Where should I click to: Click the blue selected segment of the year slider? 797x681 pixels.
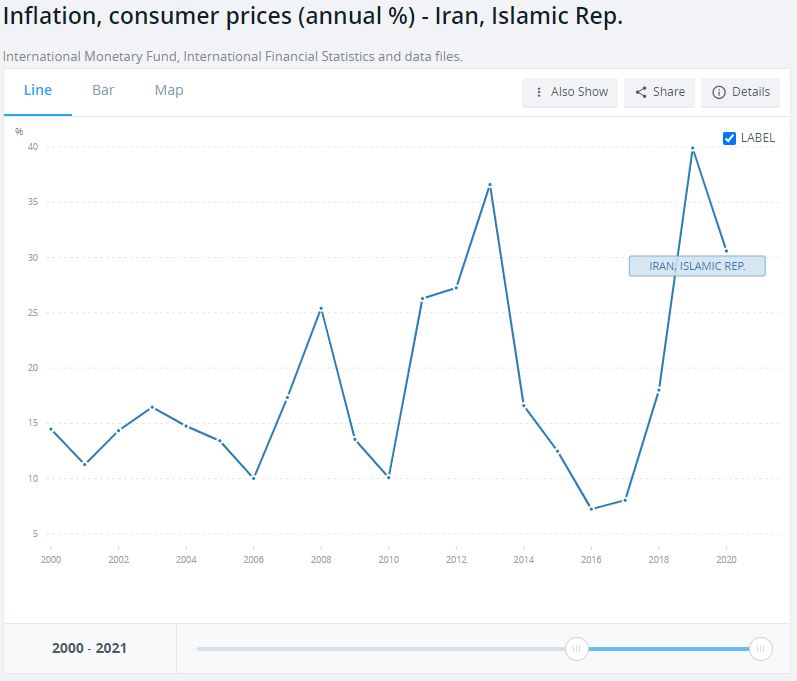[668, 649]
